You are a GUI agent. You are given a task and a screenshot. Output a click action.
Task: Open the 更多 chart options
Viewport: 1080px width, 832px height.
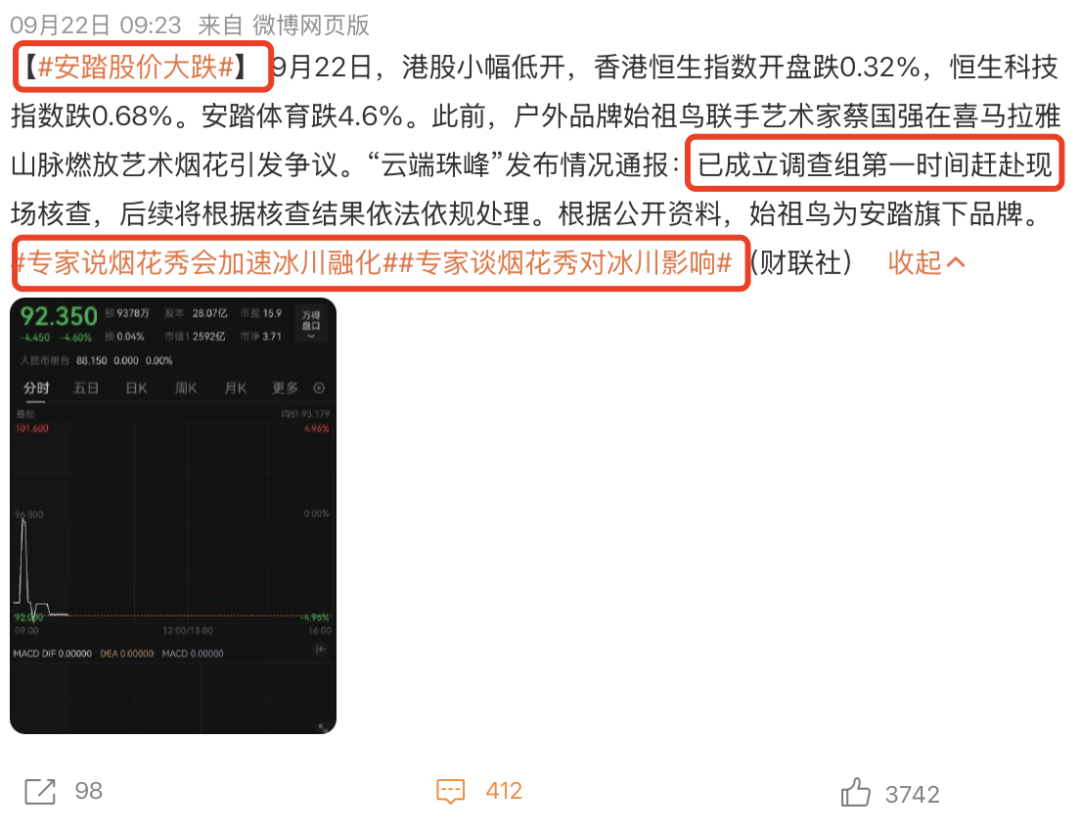284,388
